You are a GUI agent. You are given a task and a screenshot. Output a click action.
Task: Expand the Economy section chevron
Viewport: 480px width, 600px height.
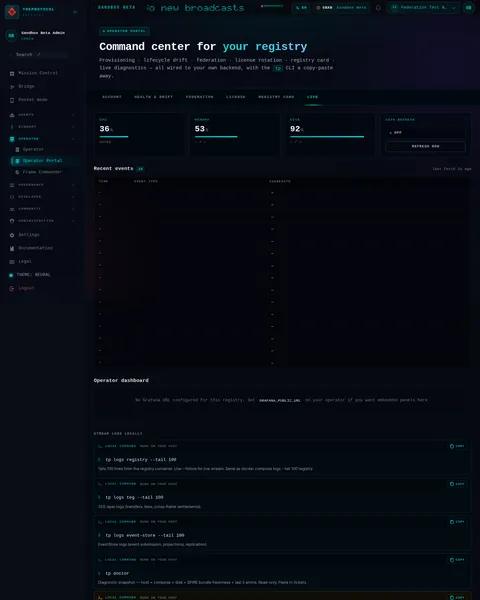(73, 127)
